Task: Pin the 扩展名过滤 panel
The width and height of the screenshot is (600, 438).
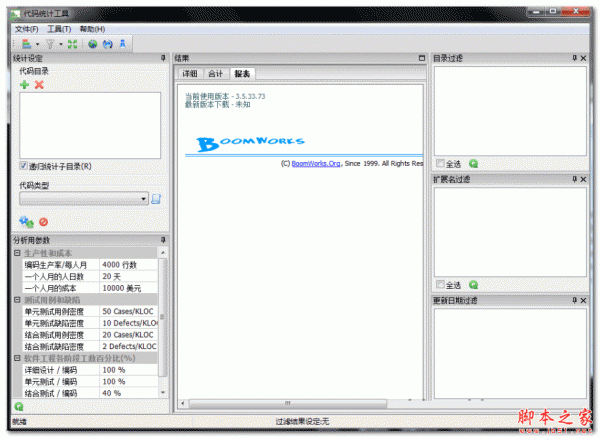Action: pyautogui.click(x=574, y=179)
